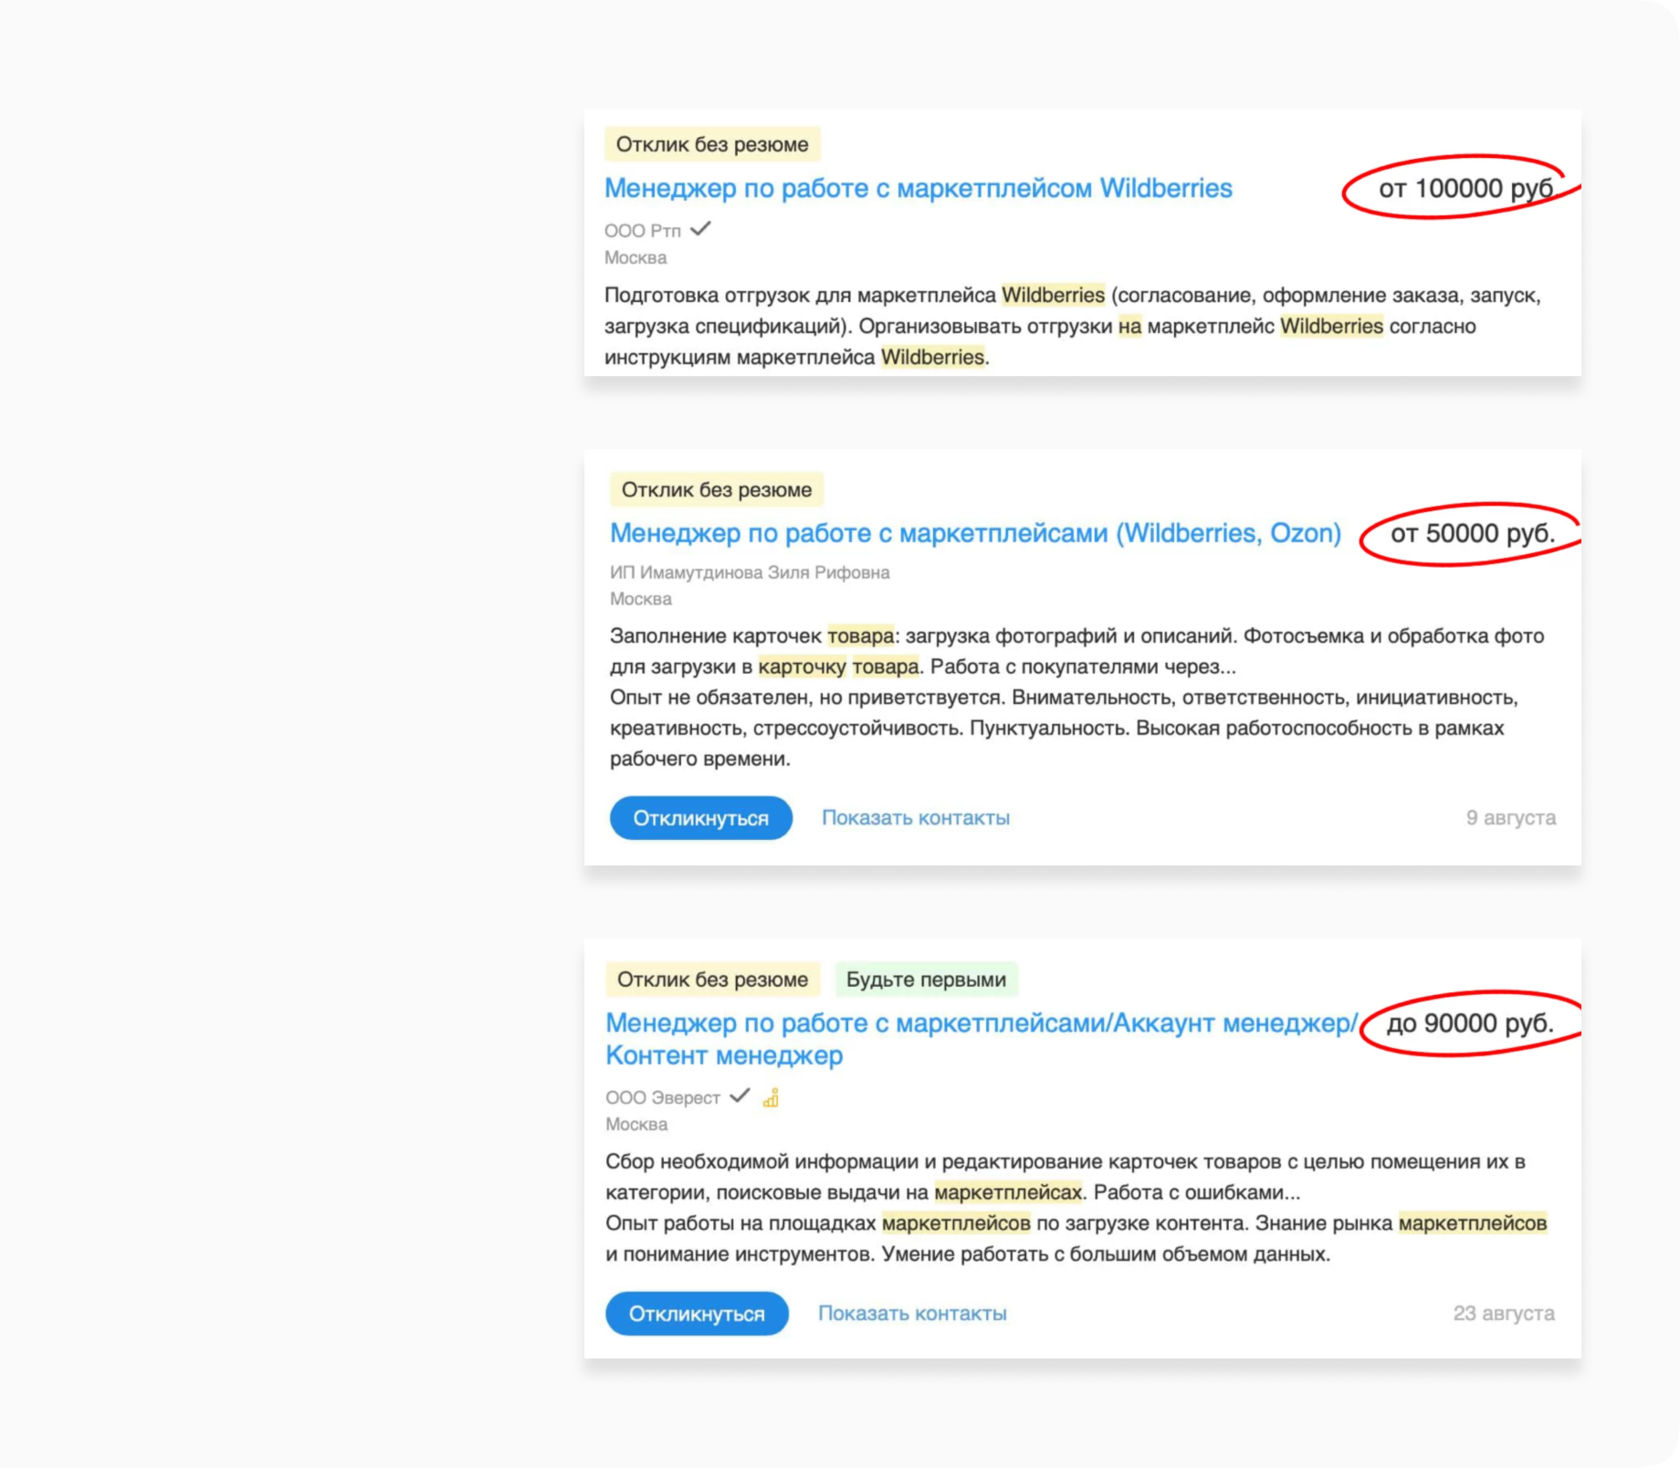Open the Аккаунт менеджер/Контент менеджер vacancy
Image resolution: width=1680 pixels, height=1468 pixels.
pyautogui.click(x=980, y=1024)
